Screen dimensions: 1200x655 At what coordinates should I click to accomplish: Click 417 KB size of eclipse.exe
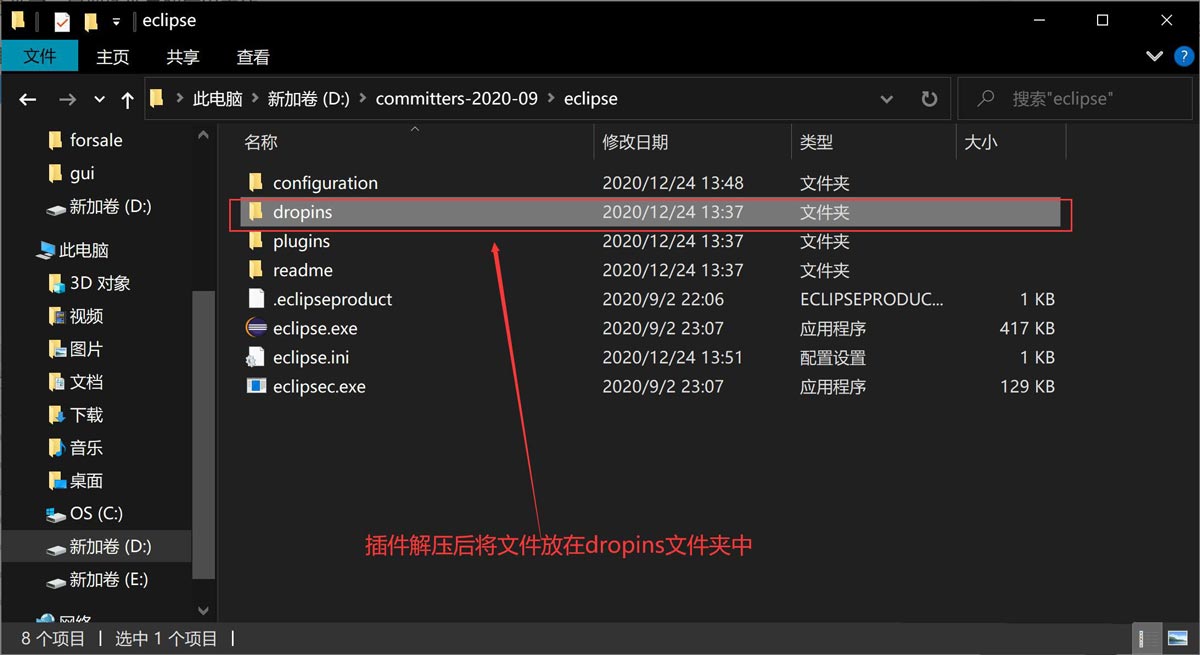(x=1027, y=328)
